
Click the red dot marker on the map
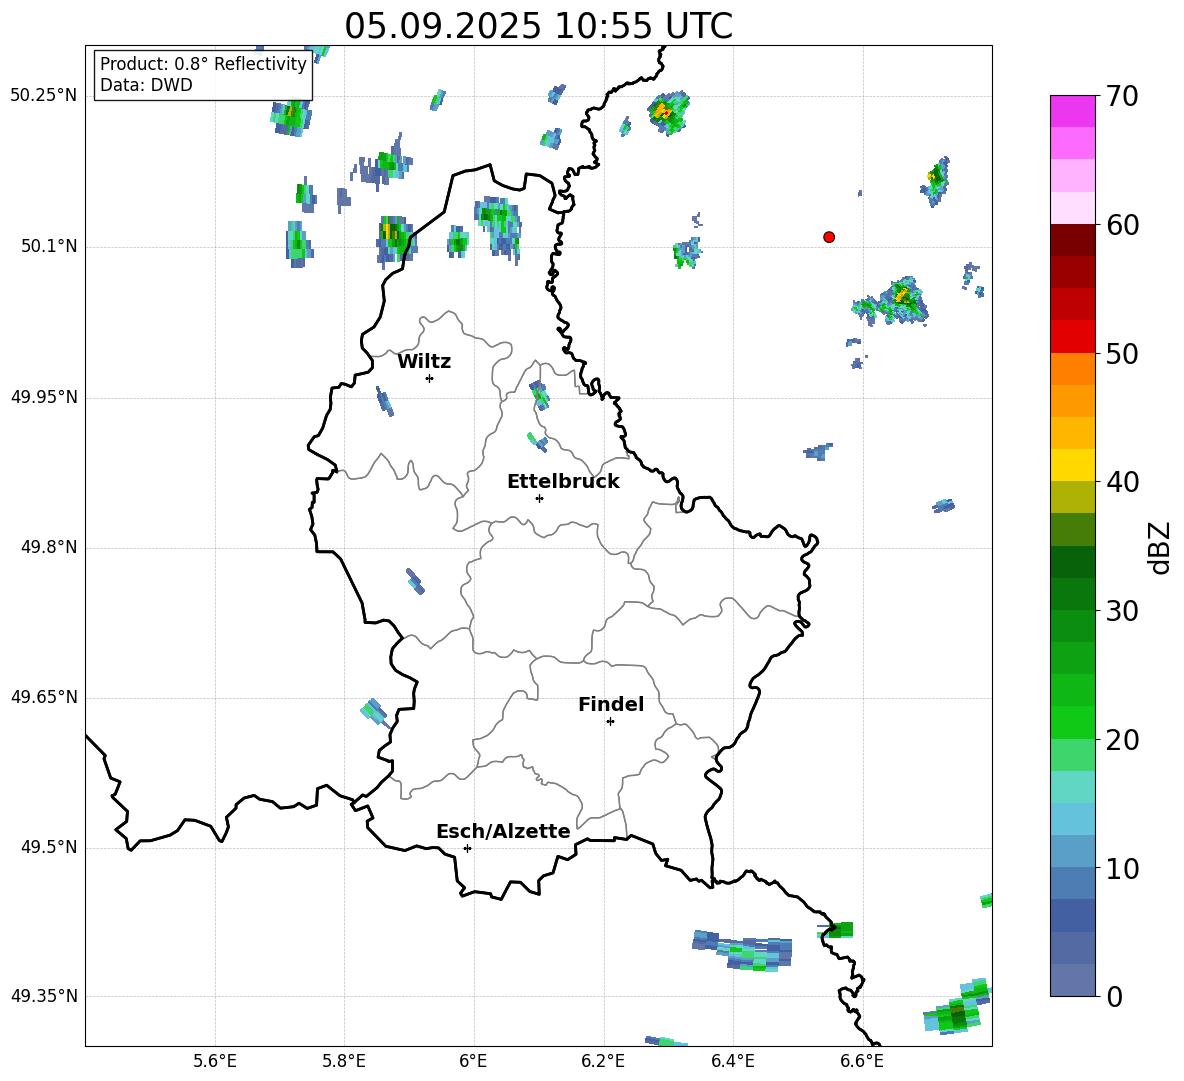828,237
